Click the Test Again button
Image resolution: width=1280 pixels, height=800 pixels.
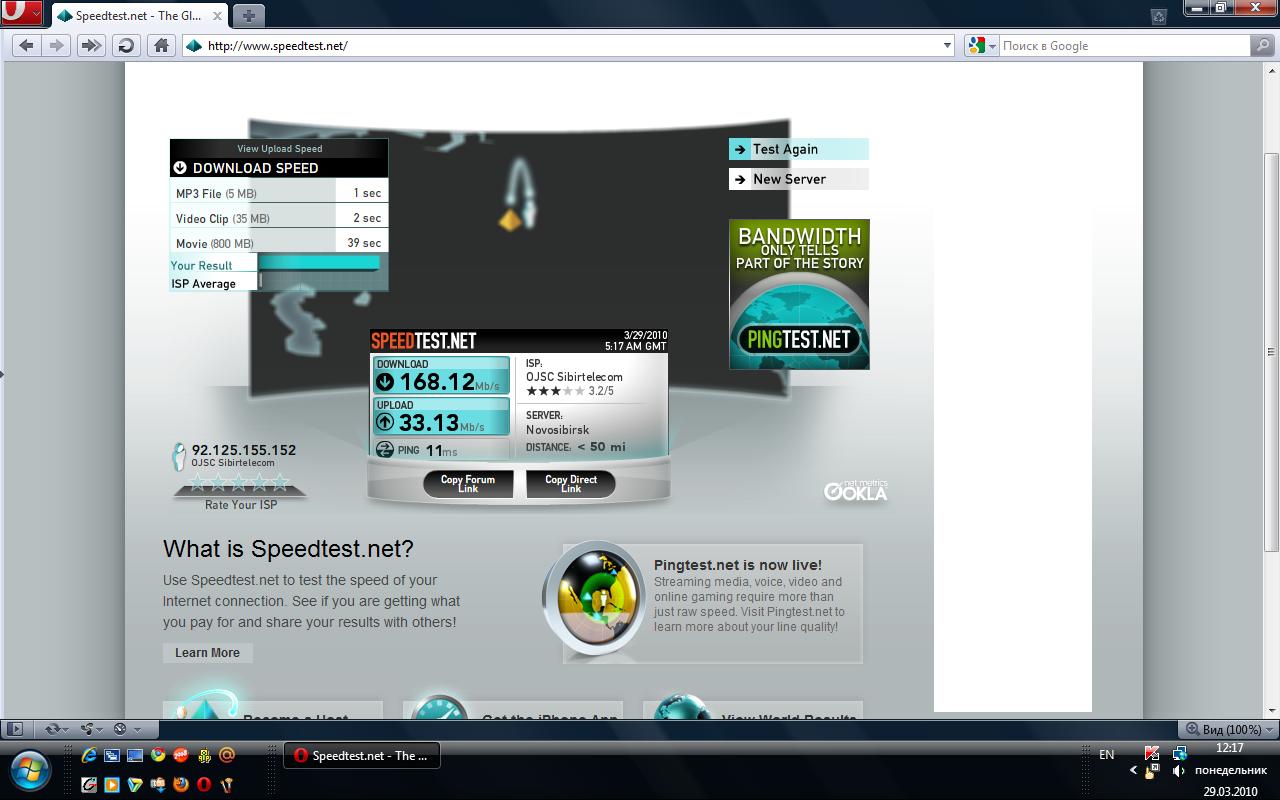[x=798, y=149]
